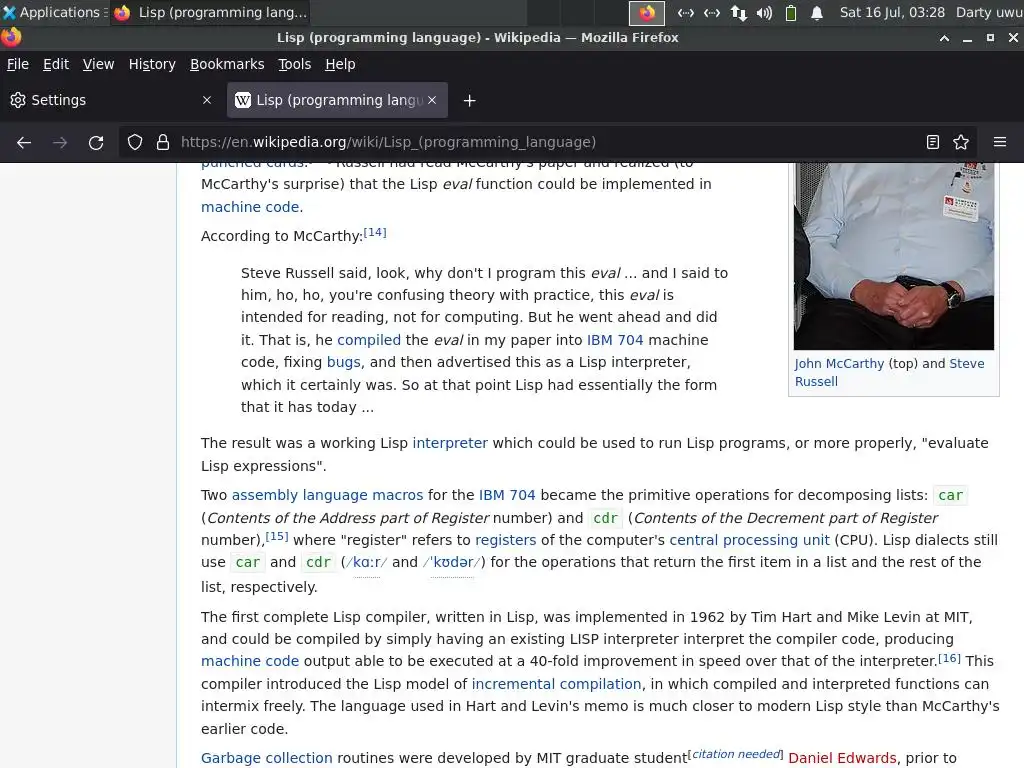Click the Darty uwu user label
1024x768 pixels.
pos(989,12)
